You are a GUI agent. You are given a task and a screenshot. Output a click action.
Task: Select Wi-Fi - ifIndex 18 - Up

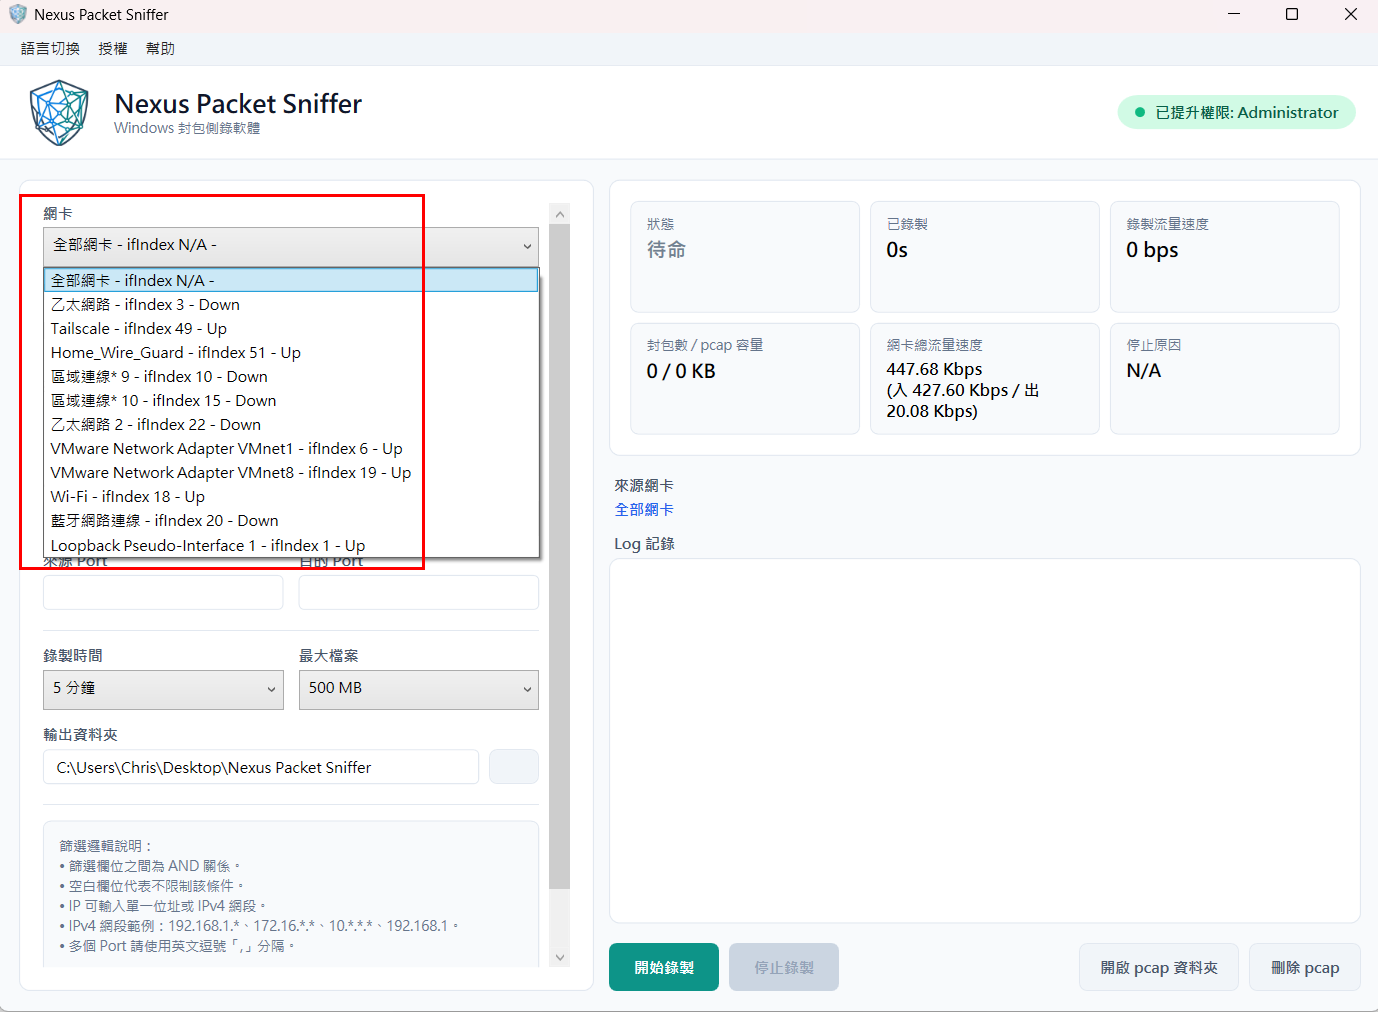tap(291, 496)
